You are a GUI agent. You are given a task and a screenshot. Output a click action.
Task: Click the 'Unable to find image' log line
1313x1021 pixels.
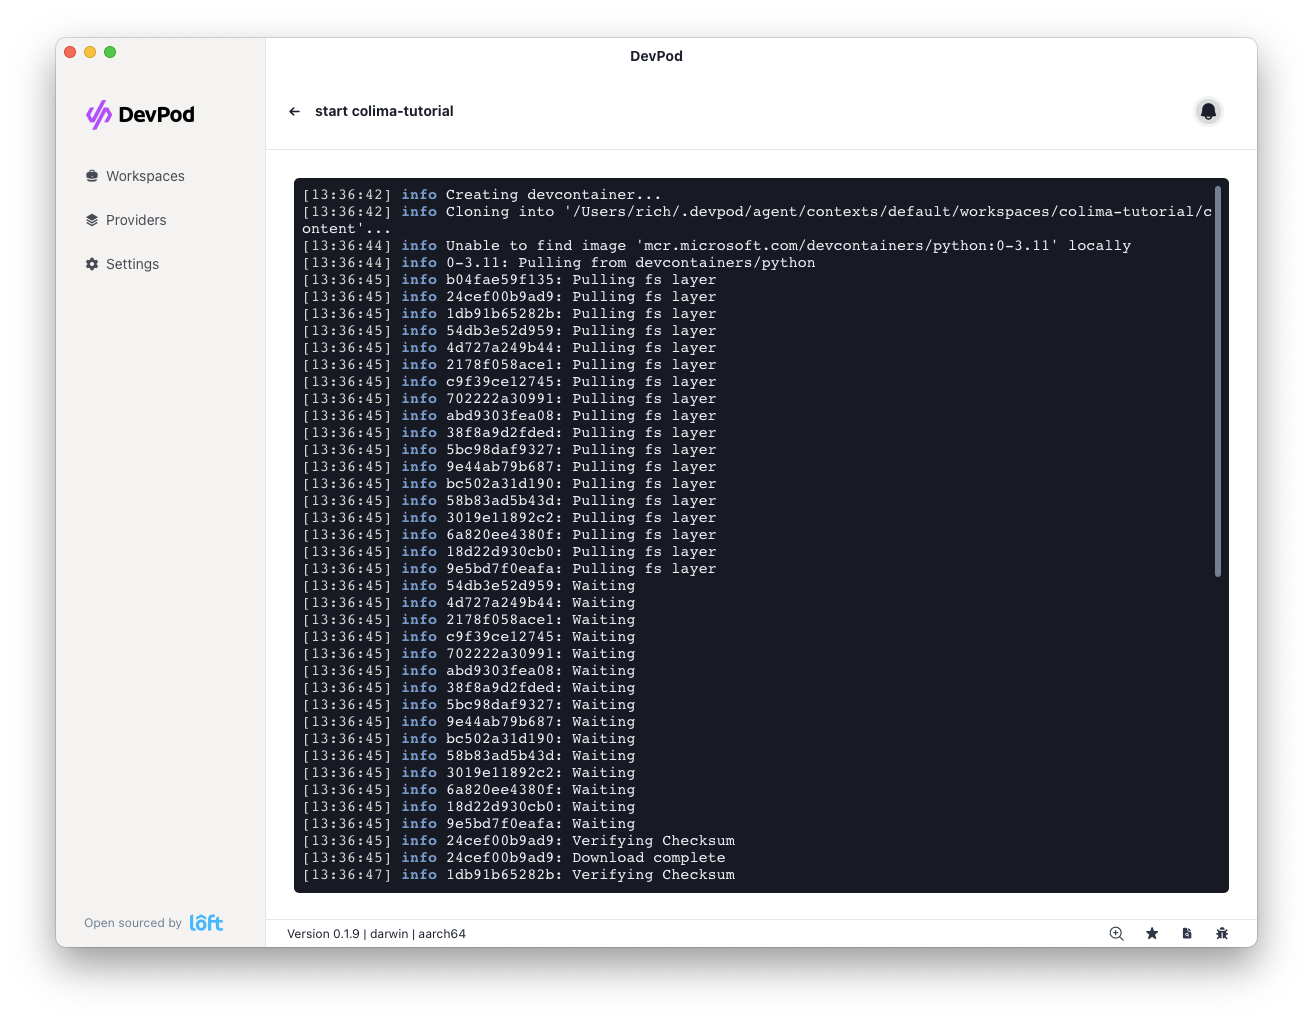(717, 246)
